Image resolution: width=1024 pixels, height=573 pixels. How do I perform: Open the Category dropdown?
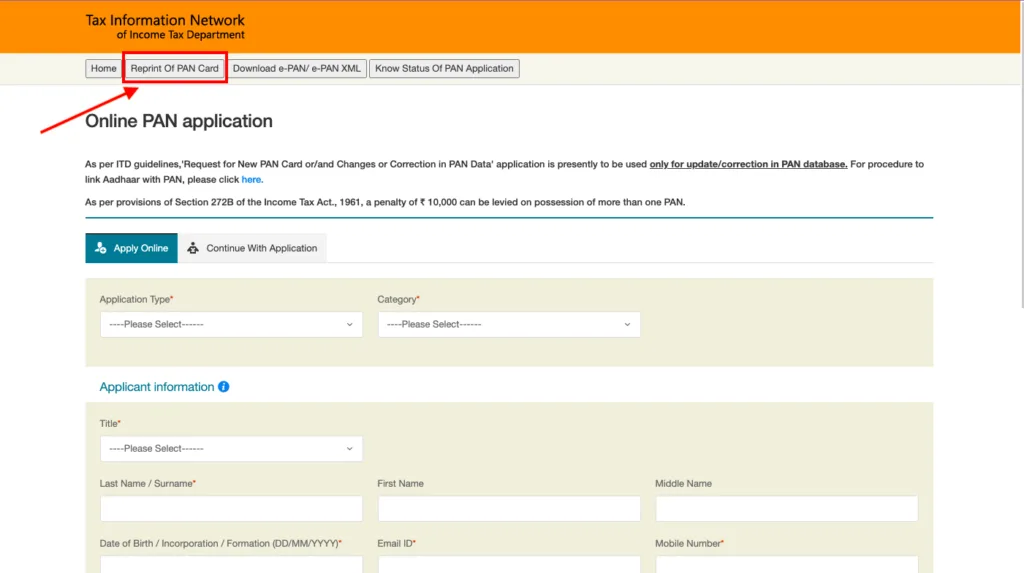pos(509,325)
